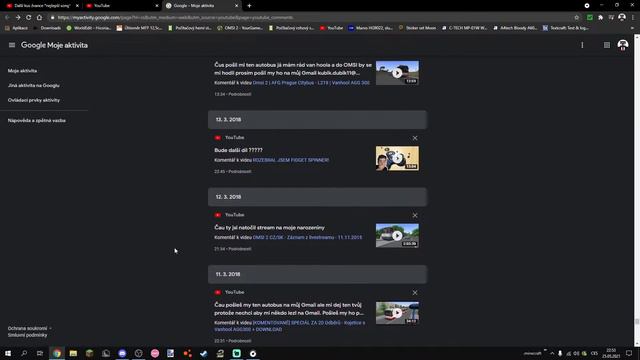The width and height of the screenshot is (640, 360).
Task: Open Steam from the taskbar
Action: pos(204,353)
